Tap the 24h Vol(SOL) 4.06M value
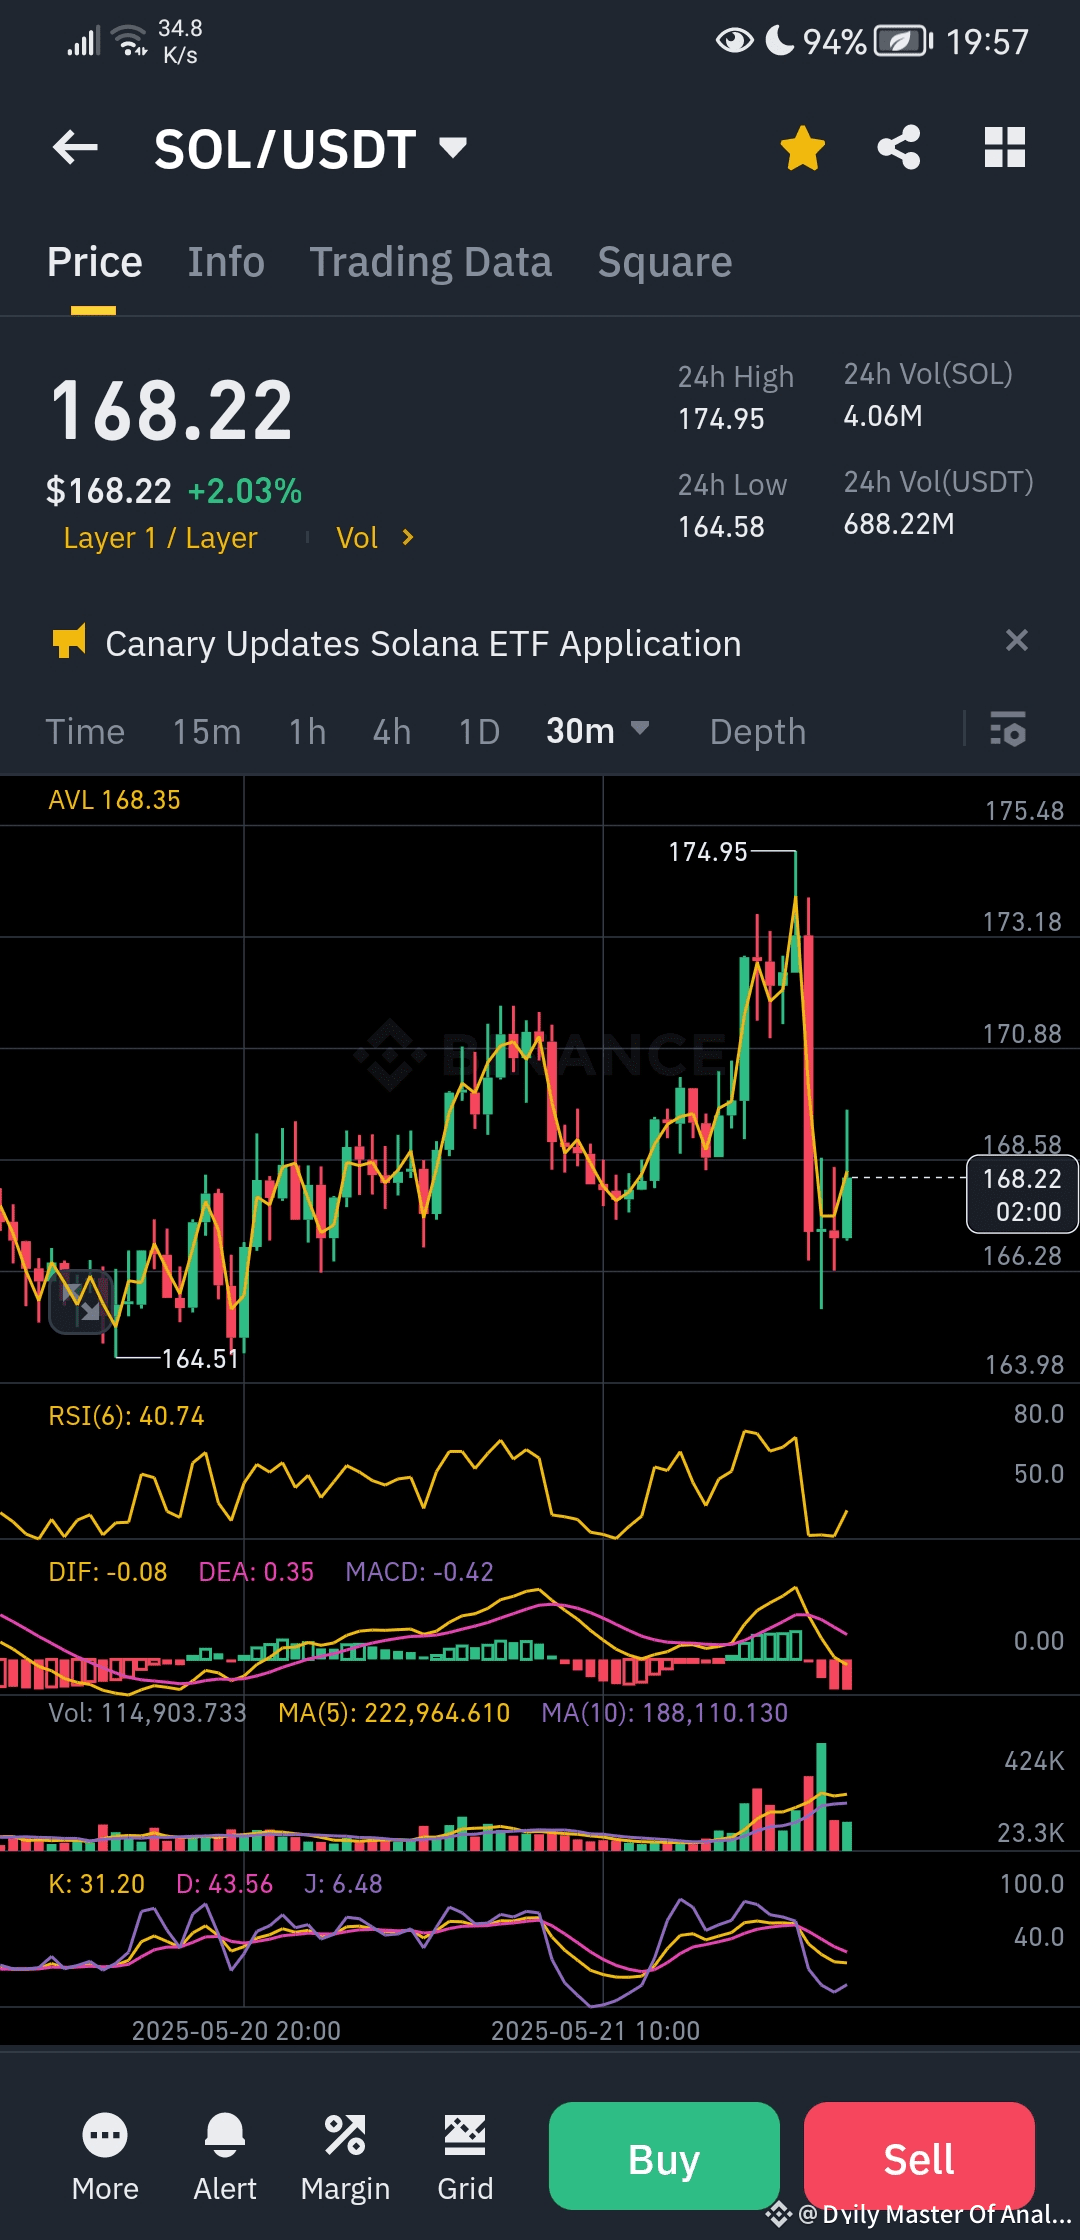This screenshot has width=1080, height=2240. tap(883, 416)
